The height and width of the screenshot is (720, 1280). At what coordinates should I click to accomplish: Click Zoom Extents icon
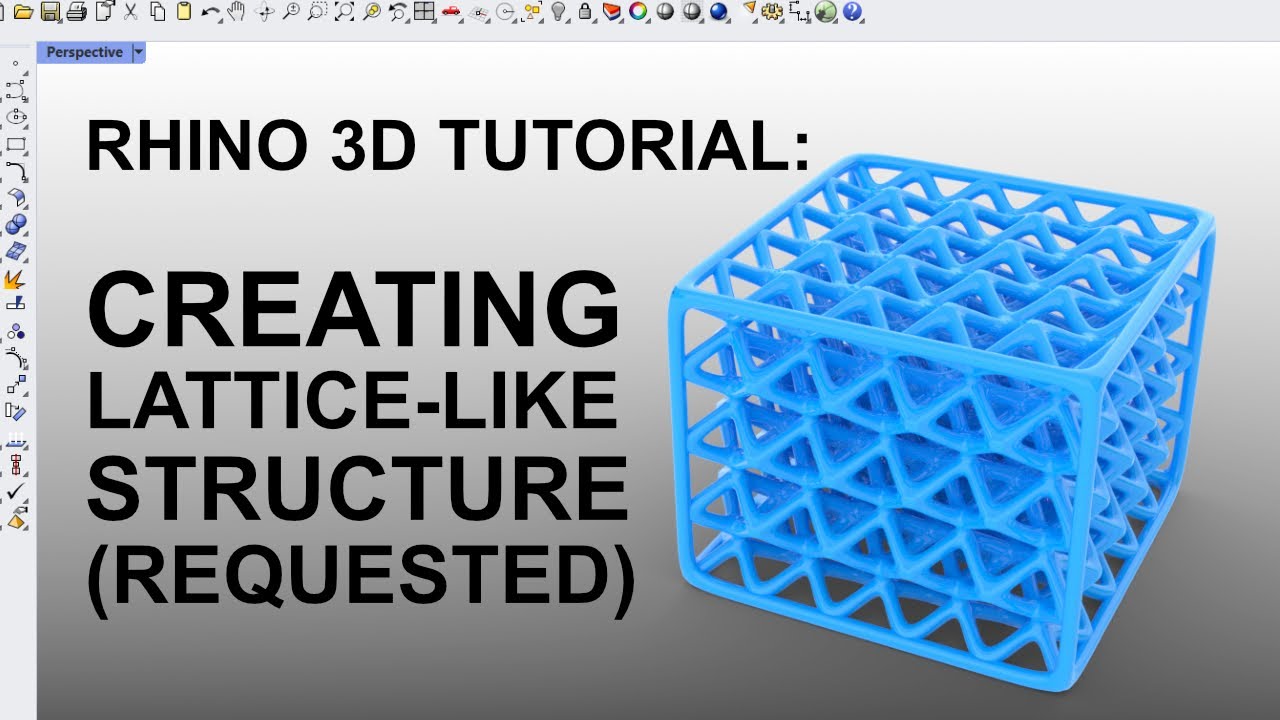click(x=344, y=12)
